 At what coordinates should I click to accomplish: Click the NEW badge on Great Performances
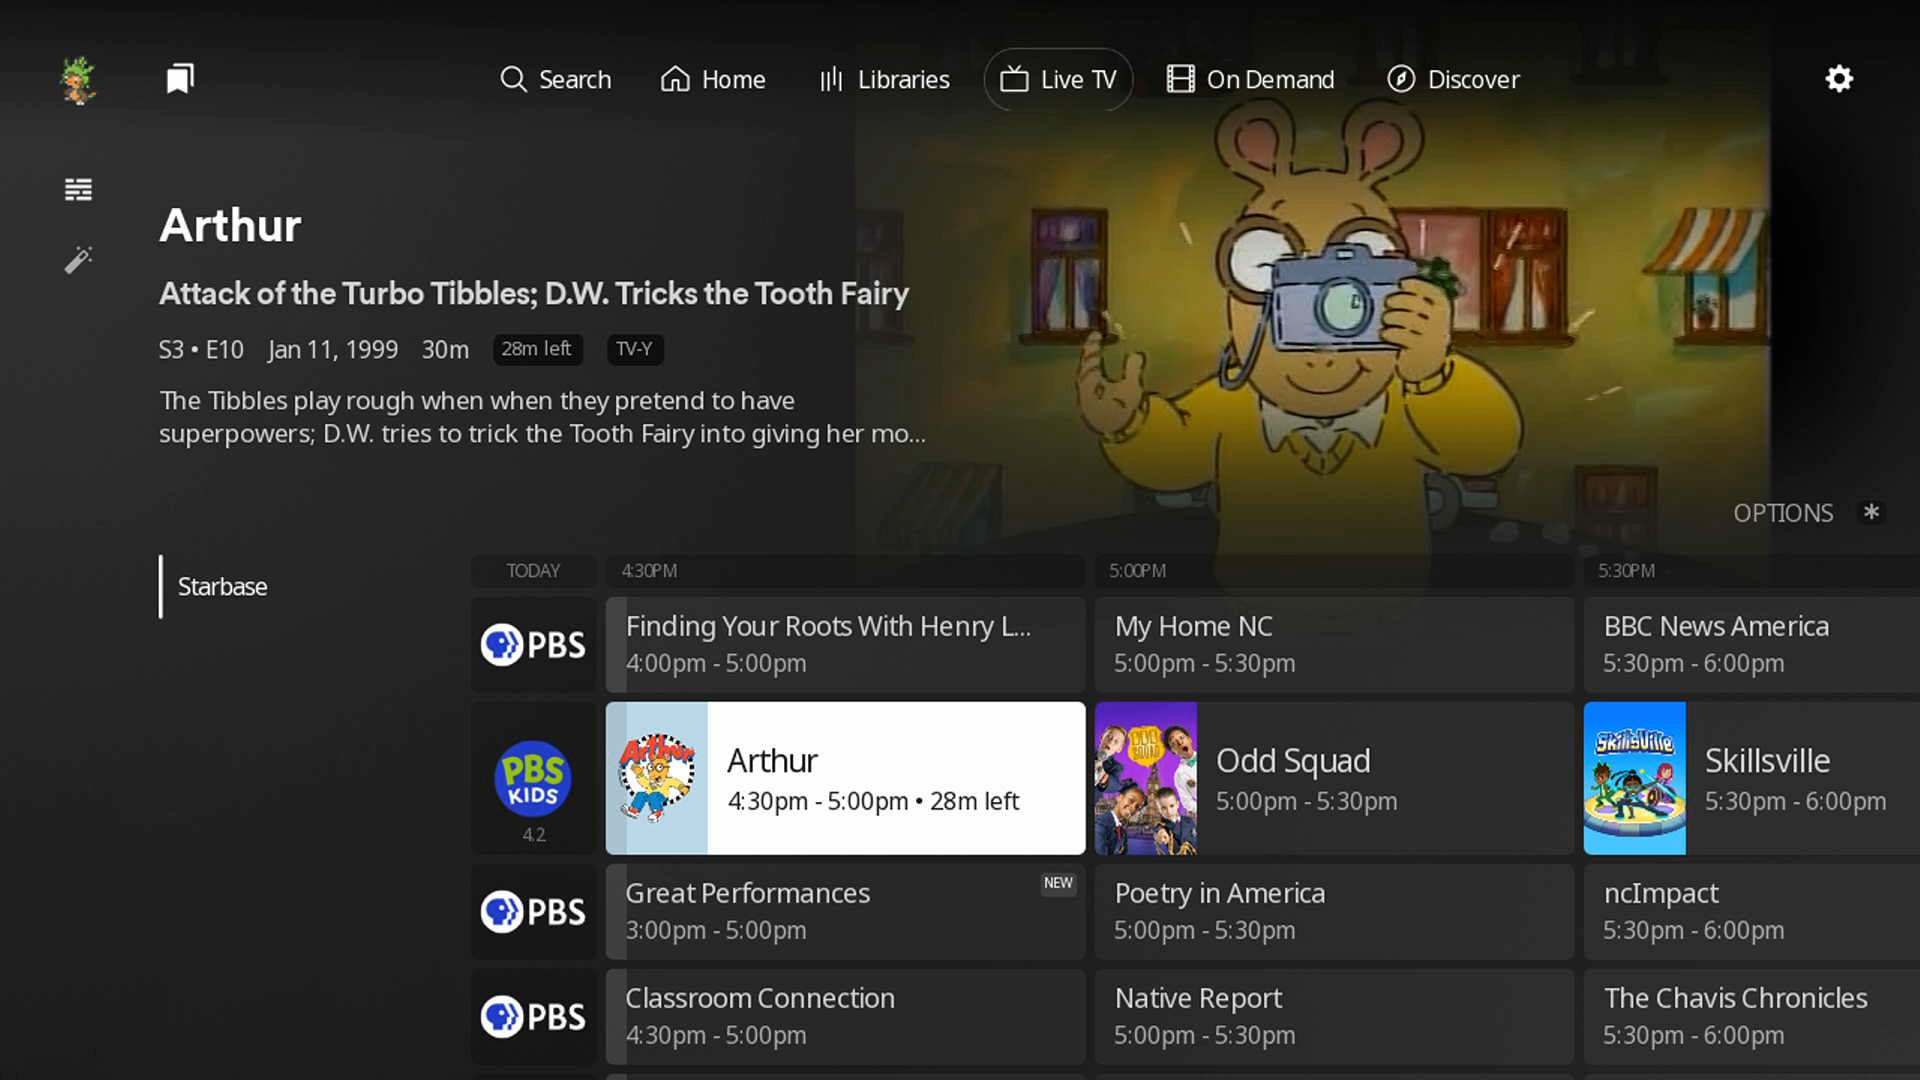pos(1058,883)
